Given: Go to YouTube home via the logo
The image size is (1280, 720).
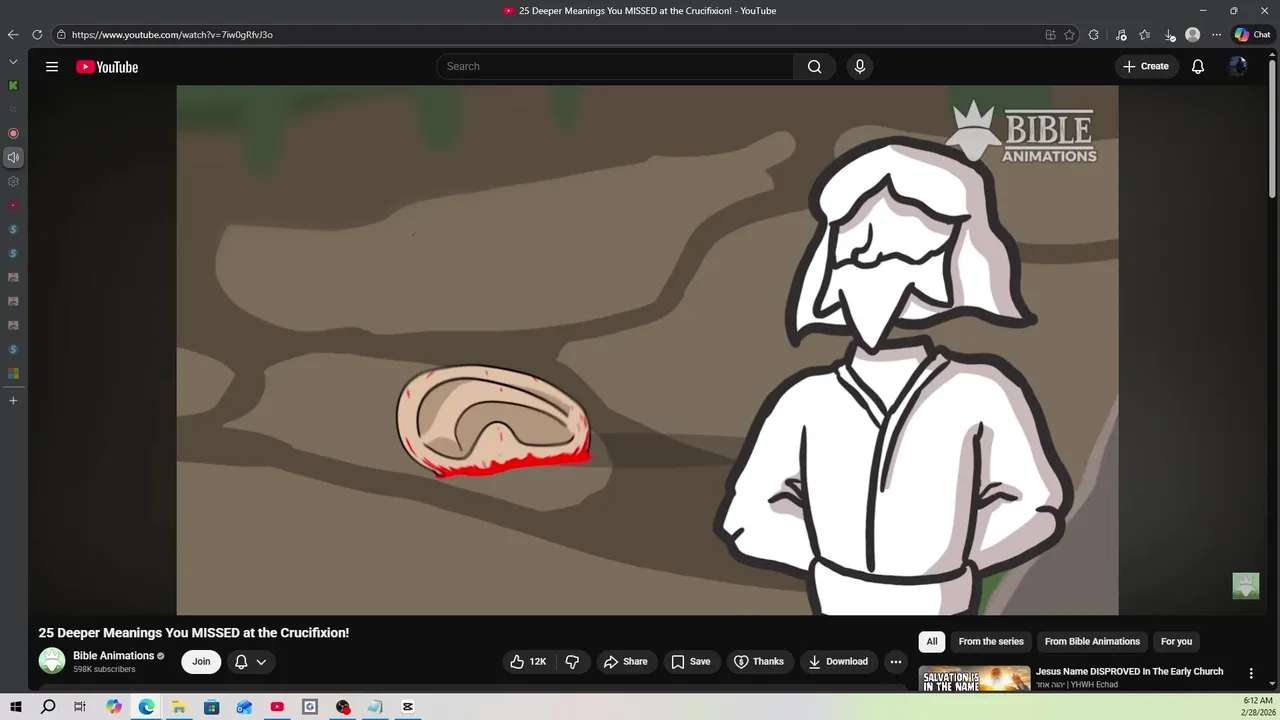Looking at the screenshot, I should [x=107, y=67].
